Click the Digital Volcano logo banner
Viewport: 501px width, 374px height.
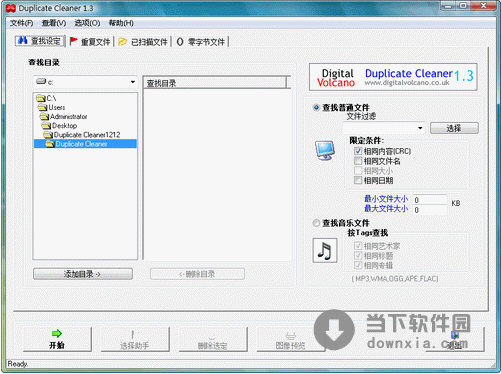393,77
